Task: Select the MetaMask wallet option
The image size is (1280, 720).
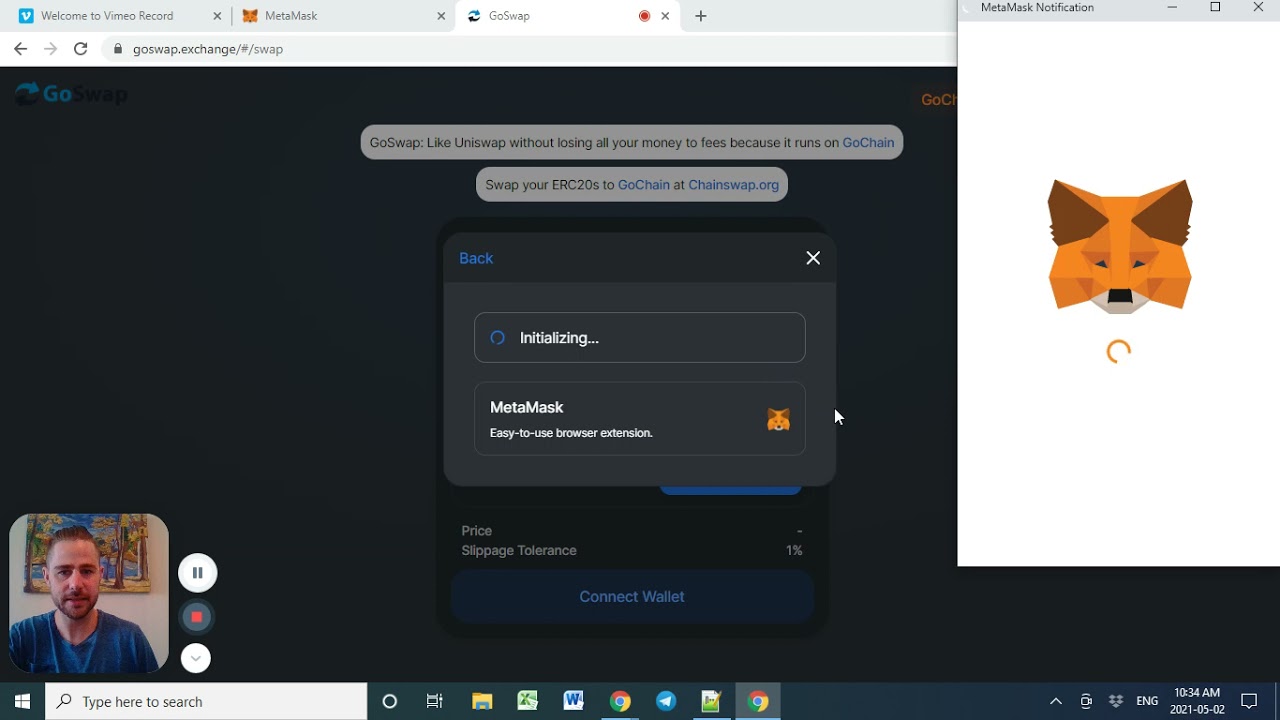Action: pyautogui.click(x=640, y=419)
